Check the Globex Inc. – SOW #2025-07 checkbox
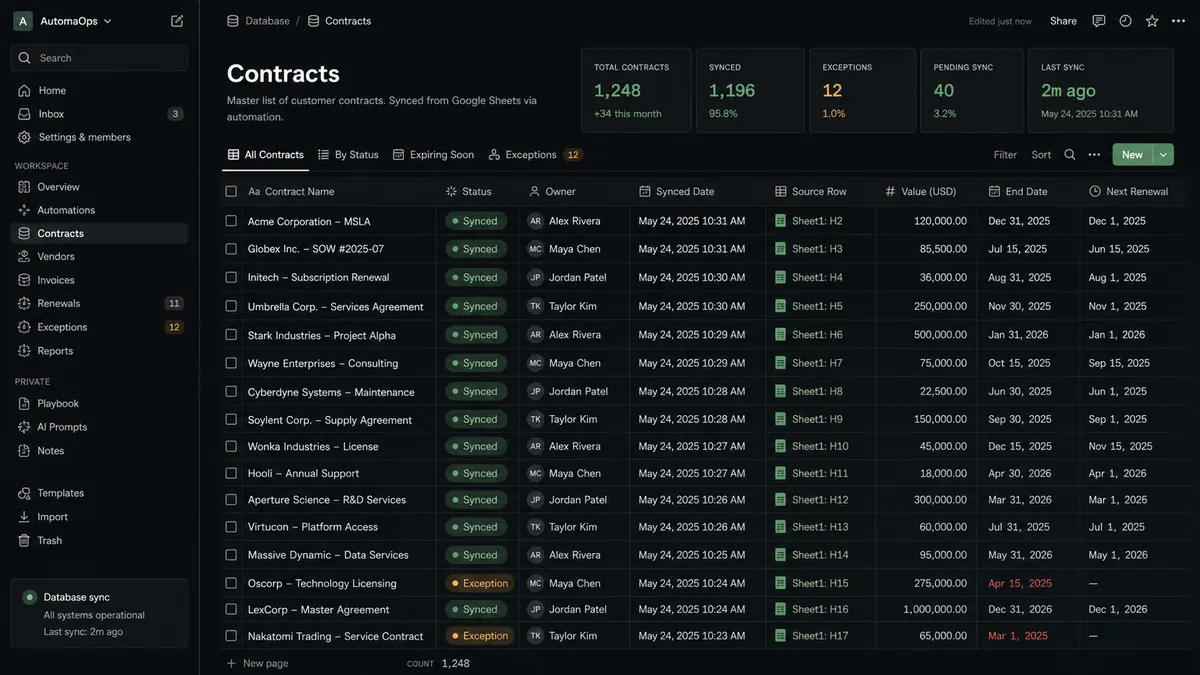The height and width of the screenshot is (675, 1200). tap(231, 249)
